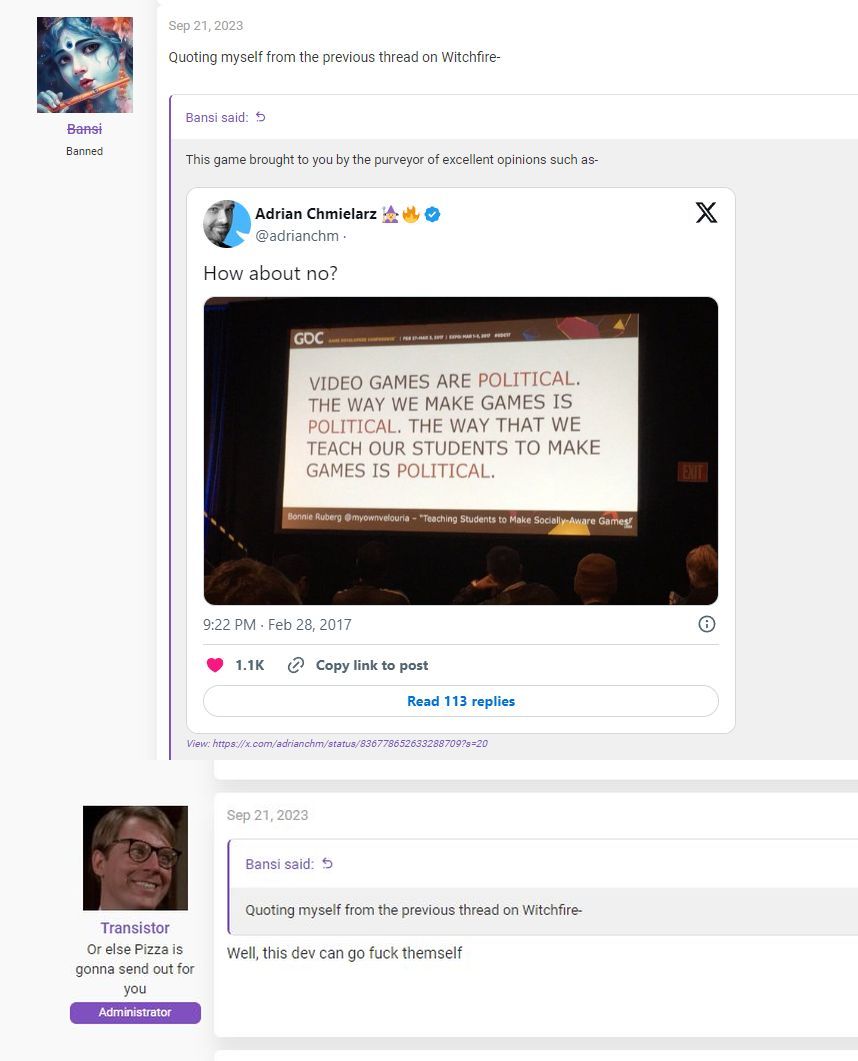View Adrian Chmielarz's profile picture in tweet

click(227, 223)
